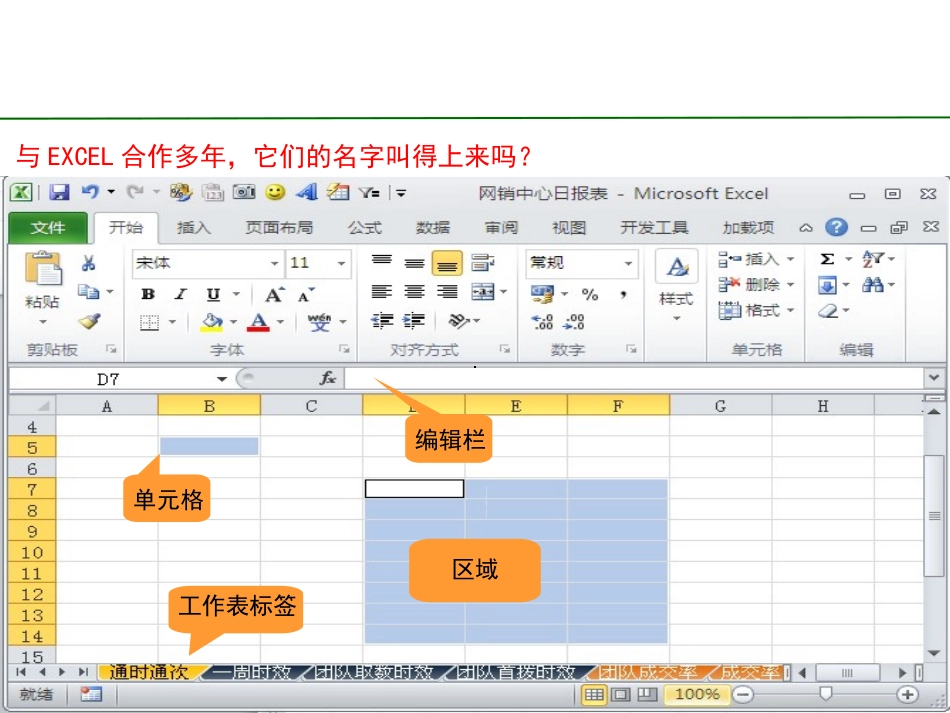Screen dimensions: 950x713
Task: Toggle bottom vertical alignment (highlighted)
Action: point(447,264)
